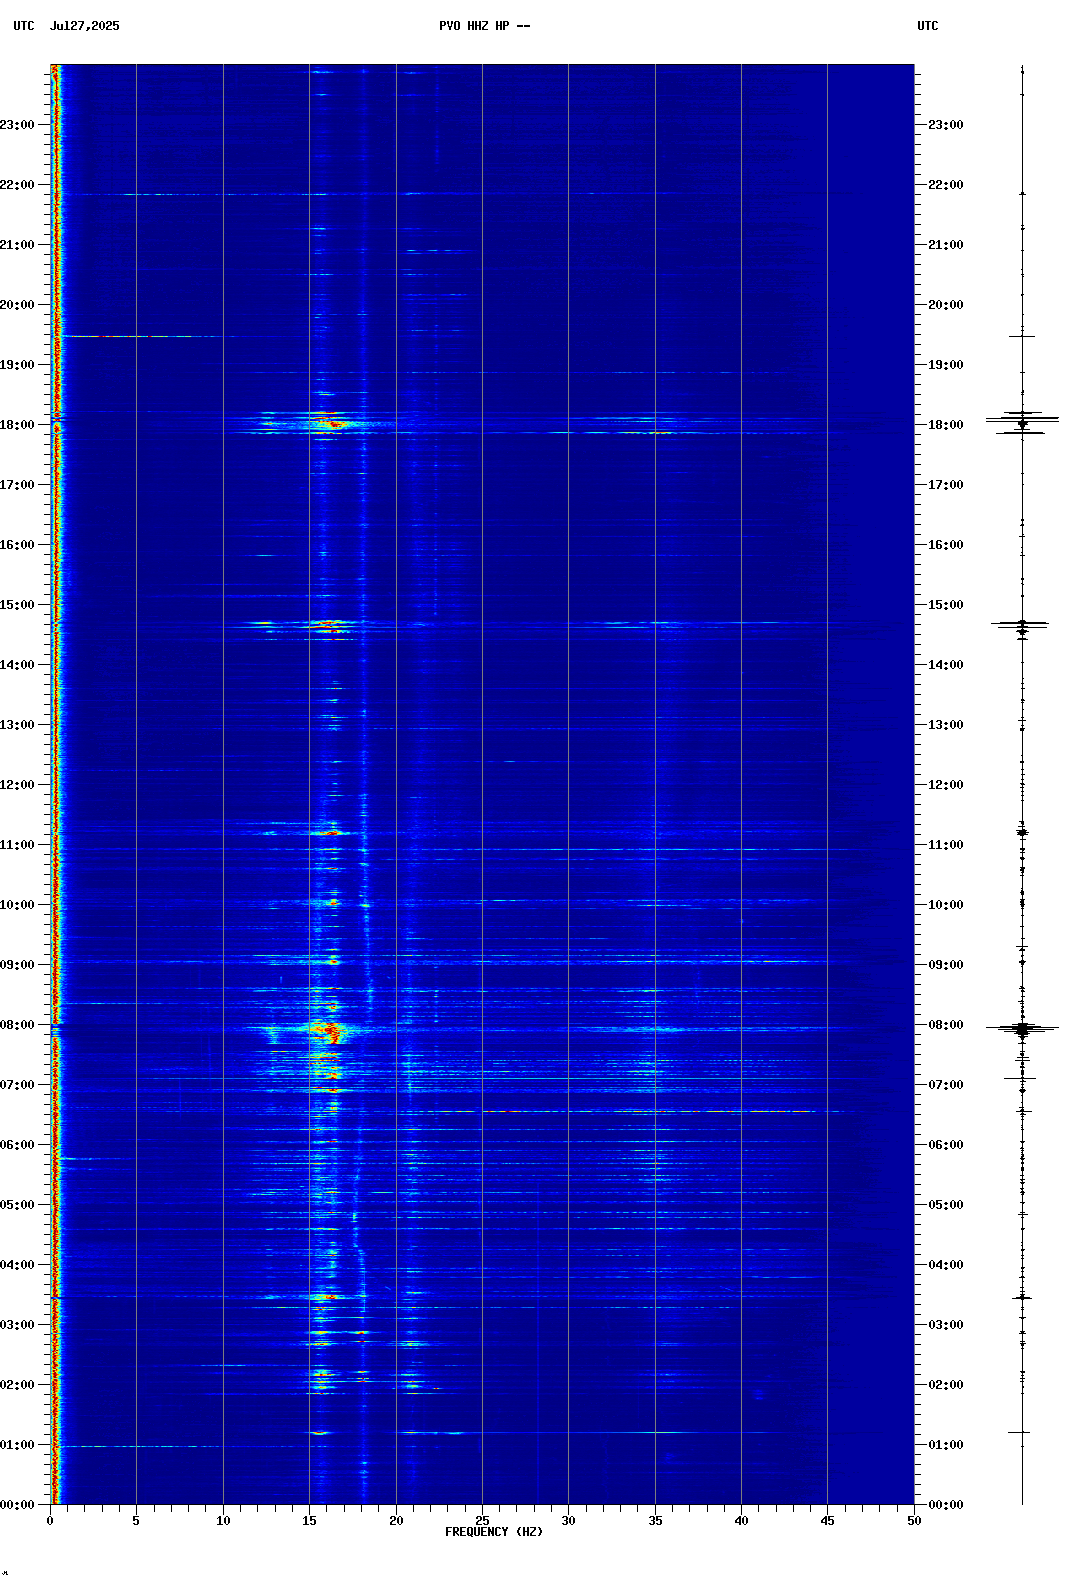
Task: Select 23:00 on the left time axis
Action: (x=17, y=125)
